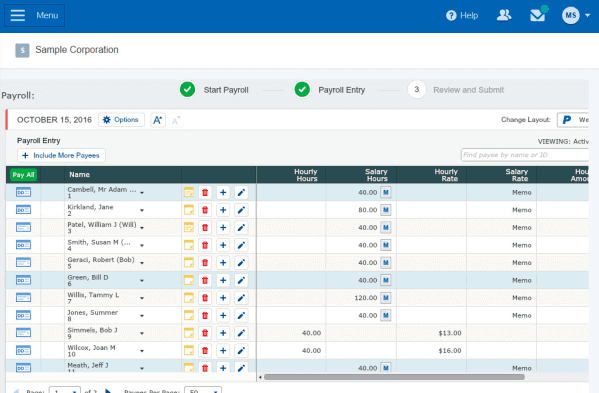Delete the Patel, William row
Screen dimensions: 599x393
(205, 228)
